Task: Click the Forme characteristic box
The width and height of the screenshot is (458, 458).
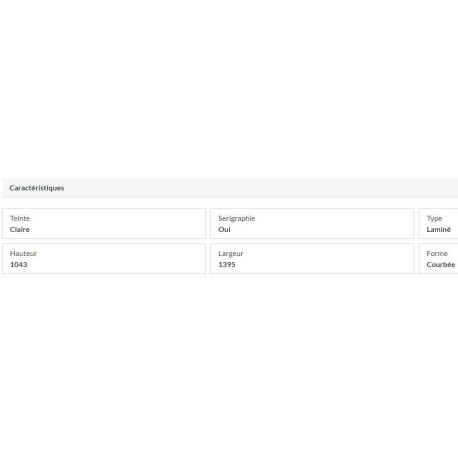Action: [438, 259]
